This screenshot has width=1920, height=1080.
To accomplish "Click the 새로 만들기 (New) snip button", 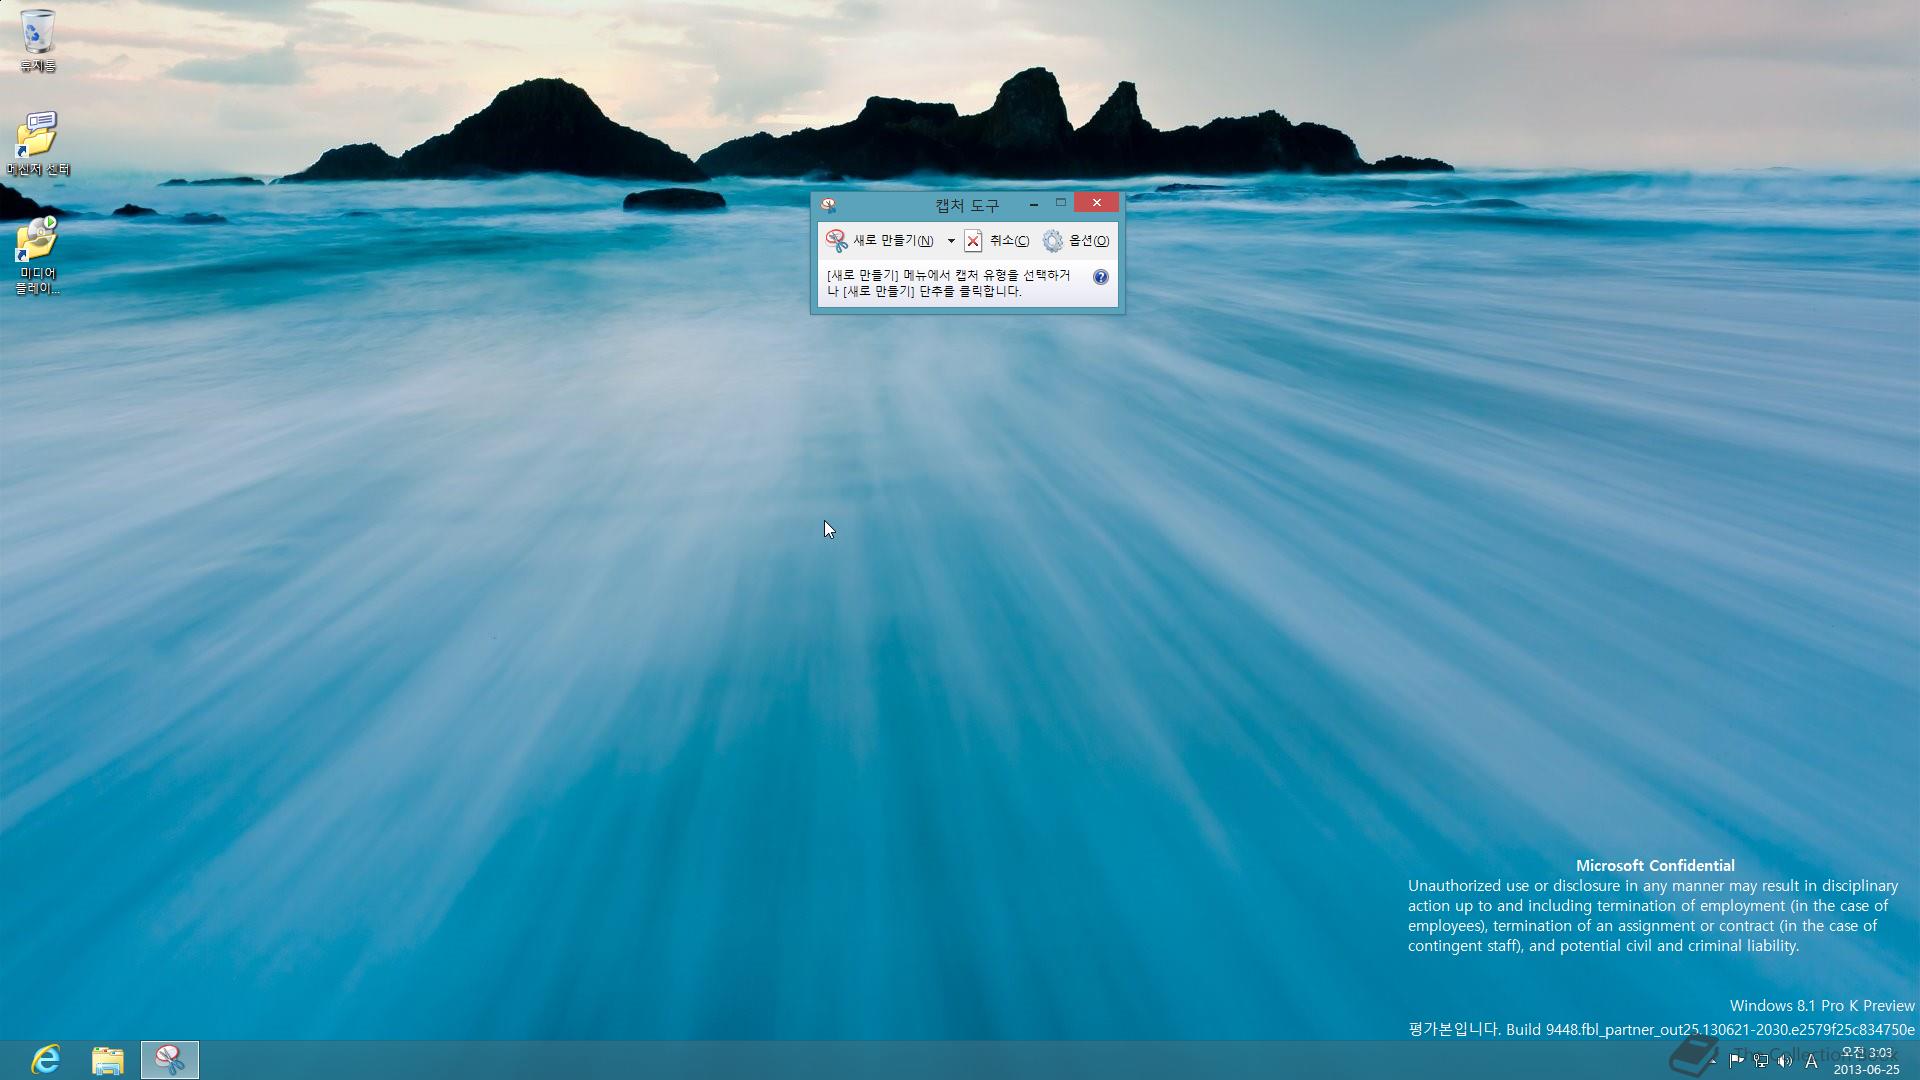I will (x=881, y=241).
